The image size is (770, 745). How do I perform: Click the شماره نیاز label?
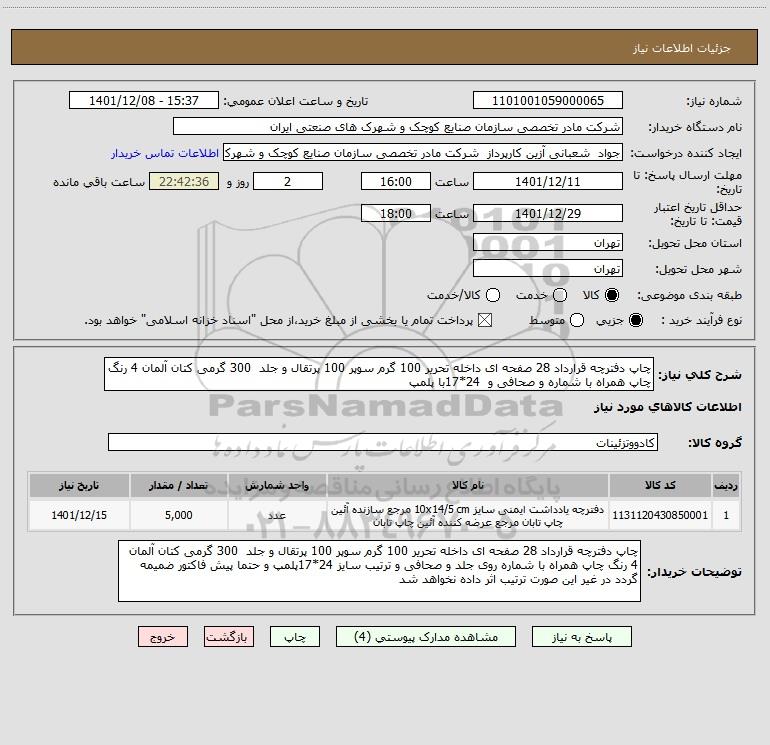click(x=714, y=102)
